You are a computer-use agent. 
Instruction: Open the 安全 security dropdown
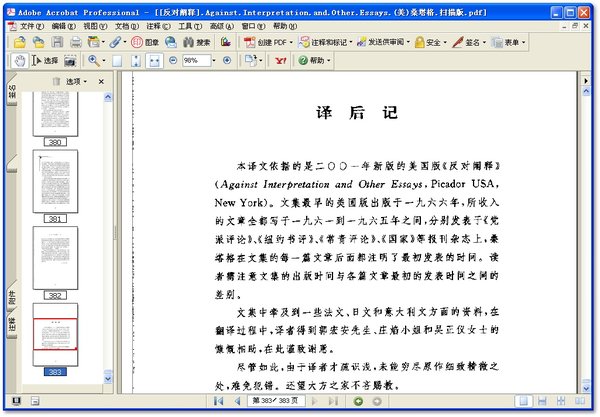tap(430, 42)
